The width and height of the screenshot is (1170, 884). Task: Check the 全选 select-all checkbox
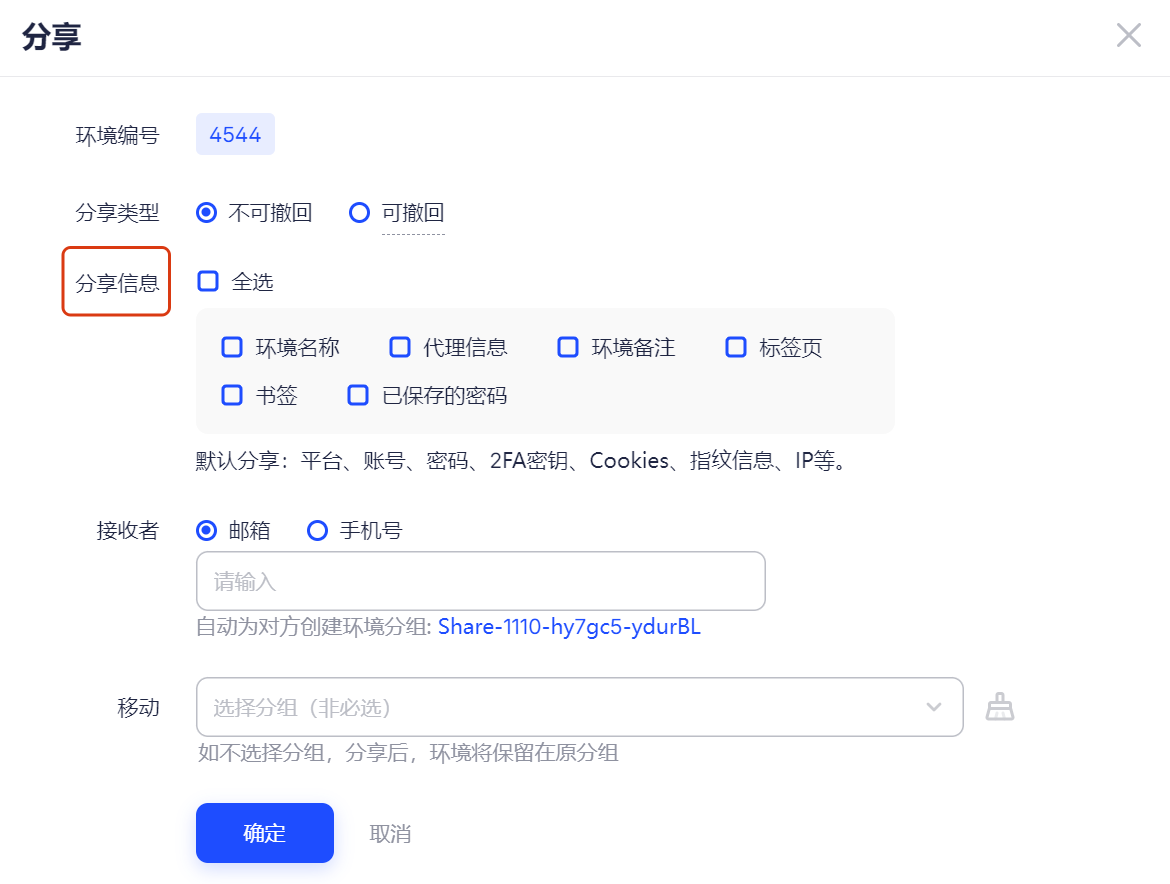coord(207,281)
